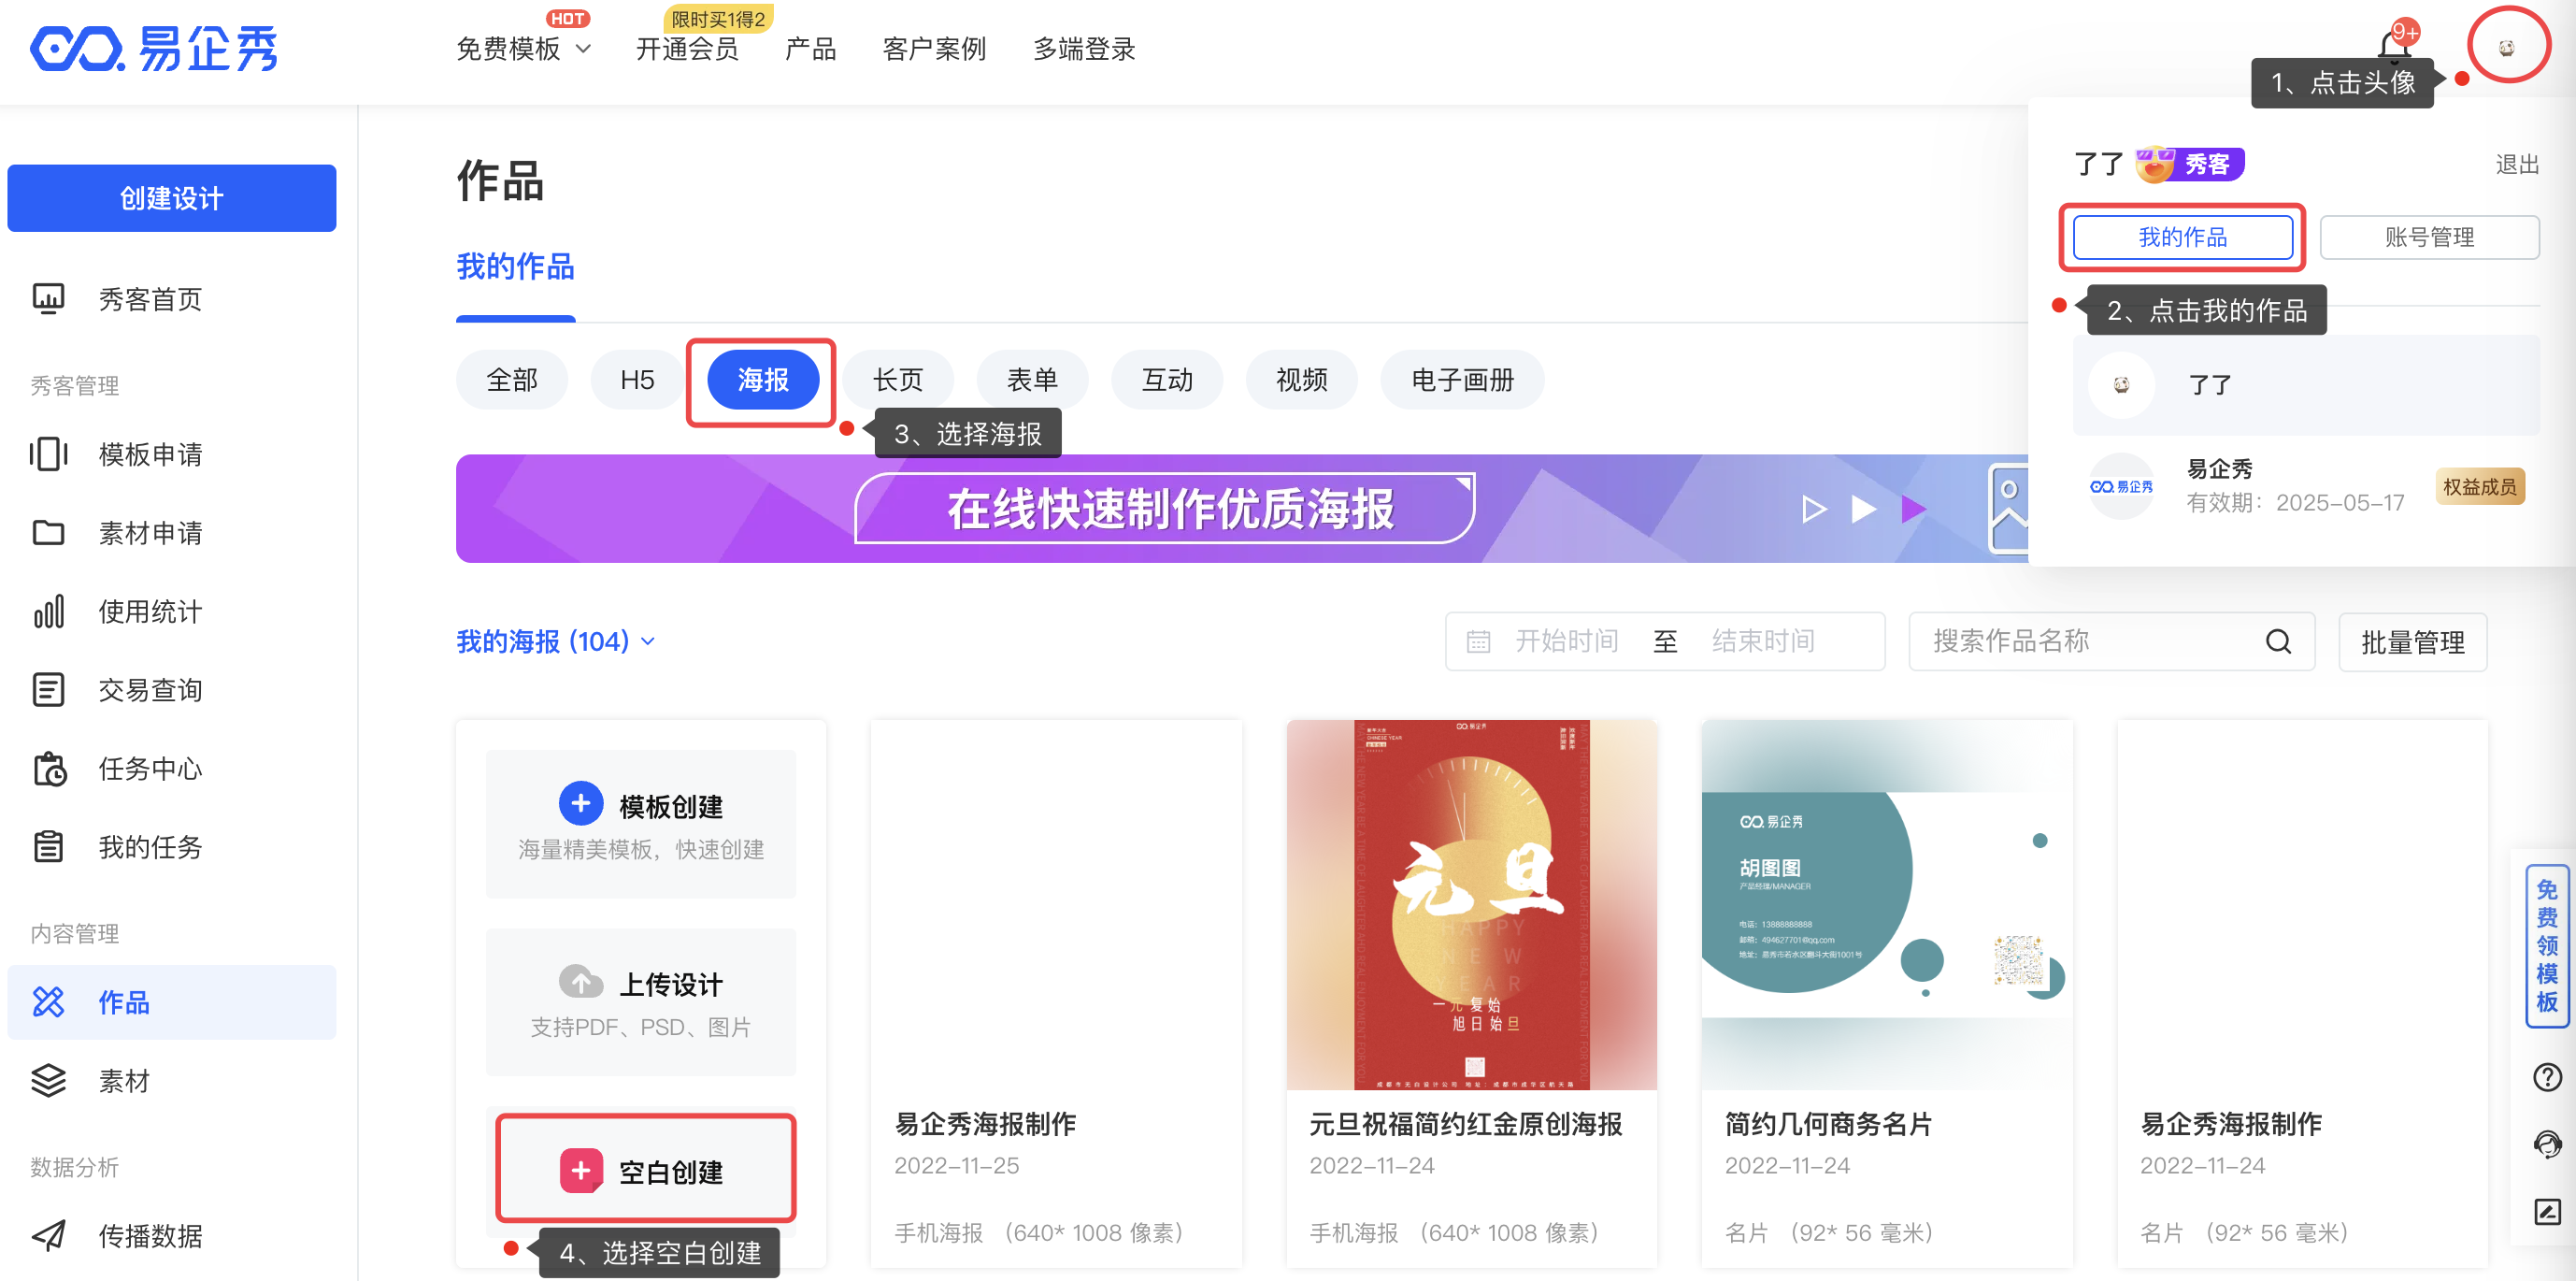This screenshot has height=1281, width=2576.
Task: Click the 易企秀 logo
Action: tap(154, 48)
